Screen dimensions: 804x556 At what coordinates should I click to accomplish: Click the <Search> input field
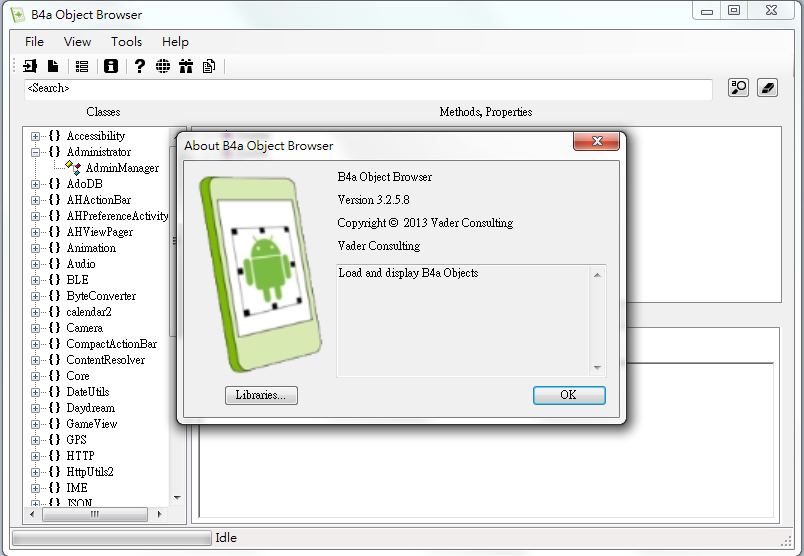[368, 89]
